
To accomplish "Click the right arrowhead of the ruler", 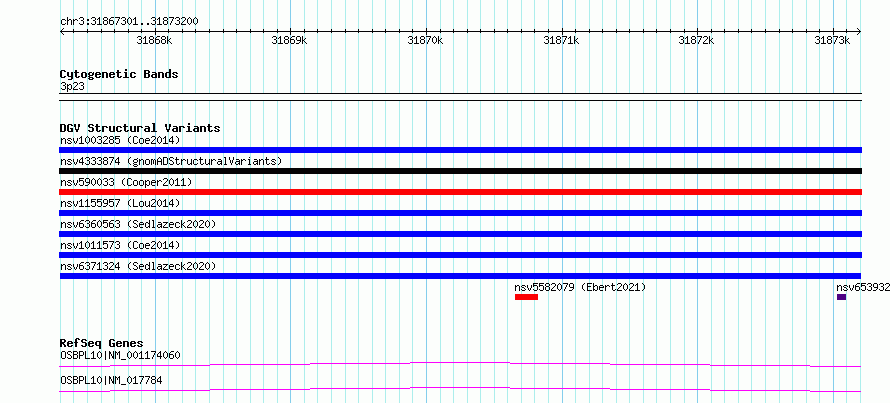I will click(x=859, y=32).
